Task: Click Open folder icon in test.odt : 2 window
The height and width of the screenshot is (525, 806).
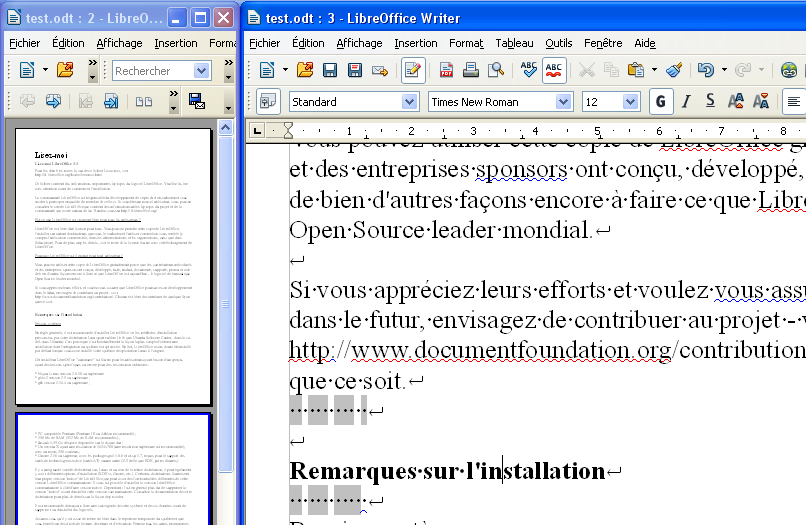Action: tap(65, 70)
